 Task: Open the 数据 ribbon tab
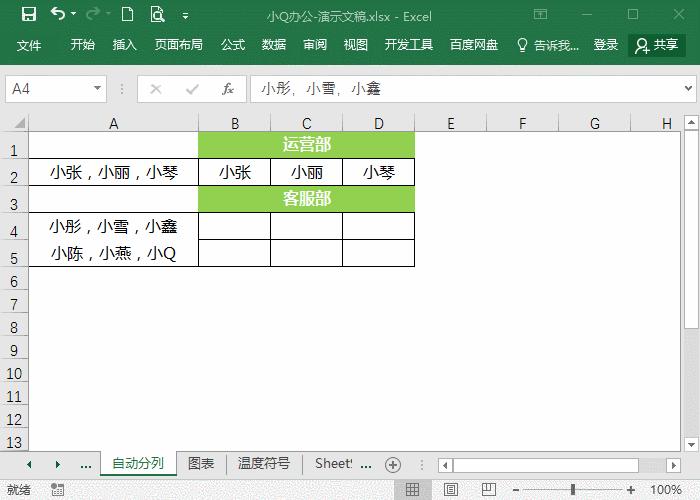click(x=274, y=45)
